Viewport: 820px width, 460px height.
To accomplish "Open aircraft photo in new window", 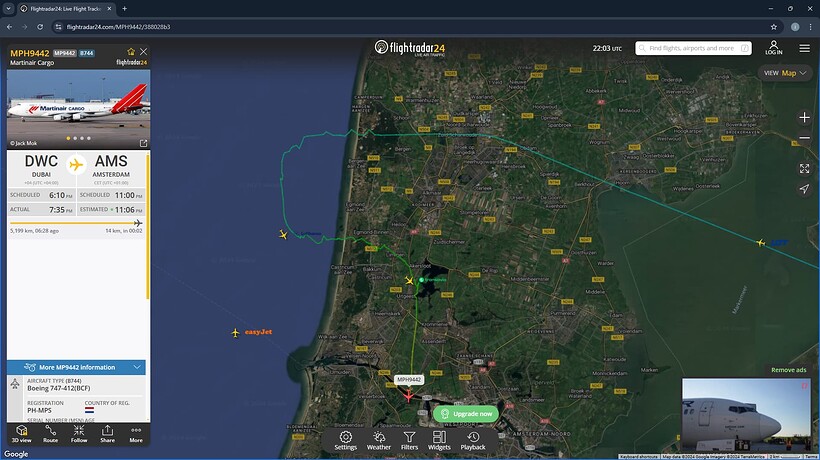I will (143, 143).
